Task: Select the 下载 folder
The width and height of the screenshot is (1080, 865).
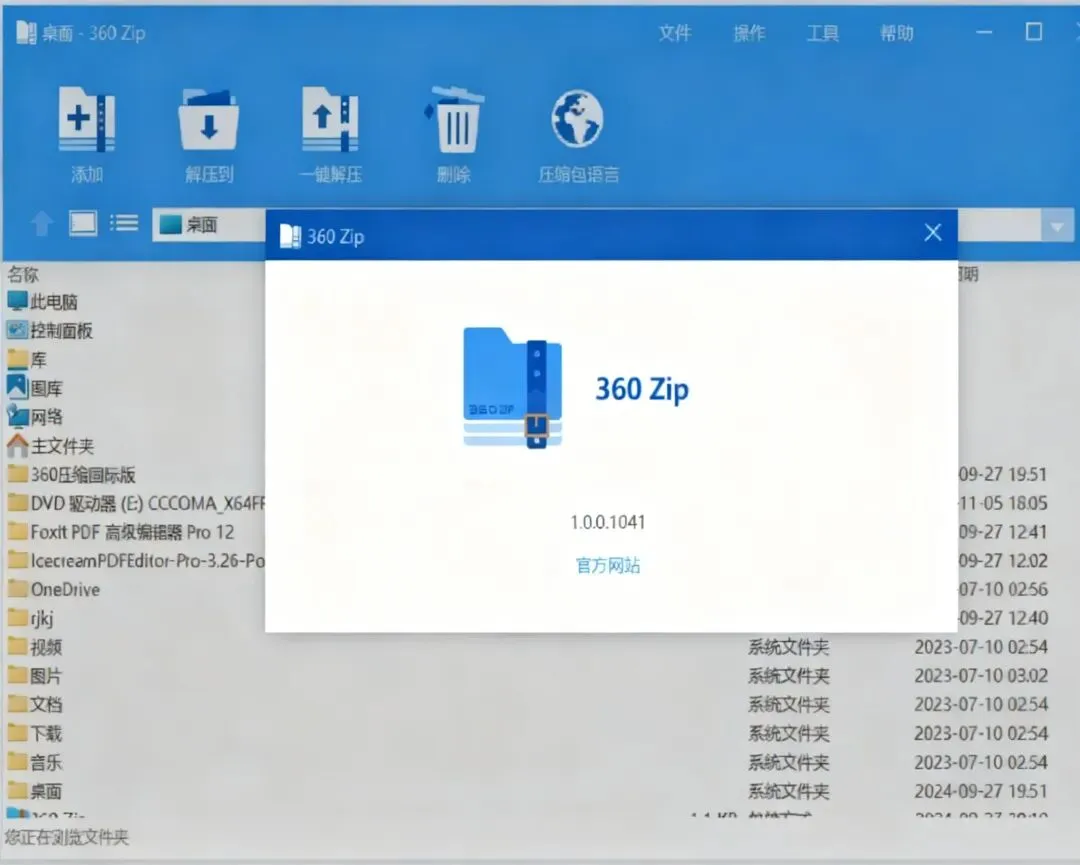Action: coord(34,733)
